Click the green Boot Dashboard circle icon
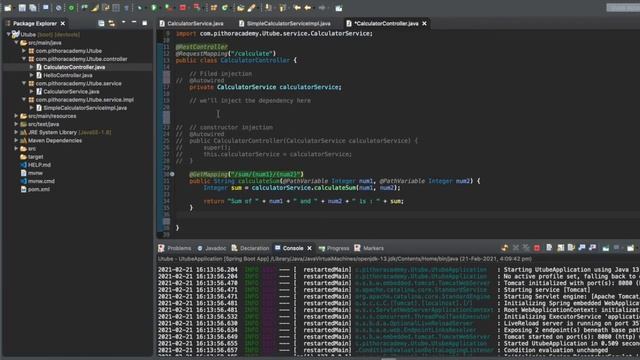The image size is (640, 360). tap(71, 8)
